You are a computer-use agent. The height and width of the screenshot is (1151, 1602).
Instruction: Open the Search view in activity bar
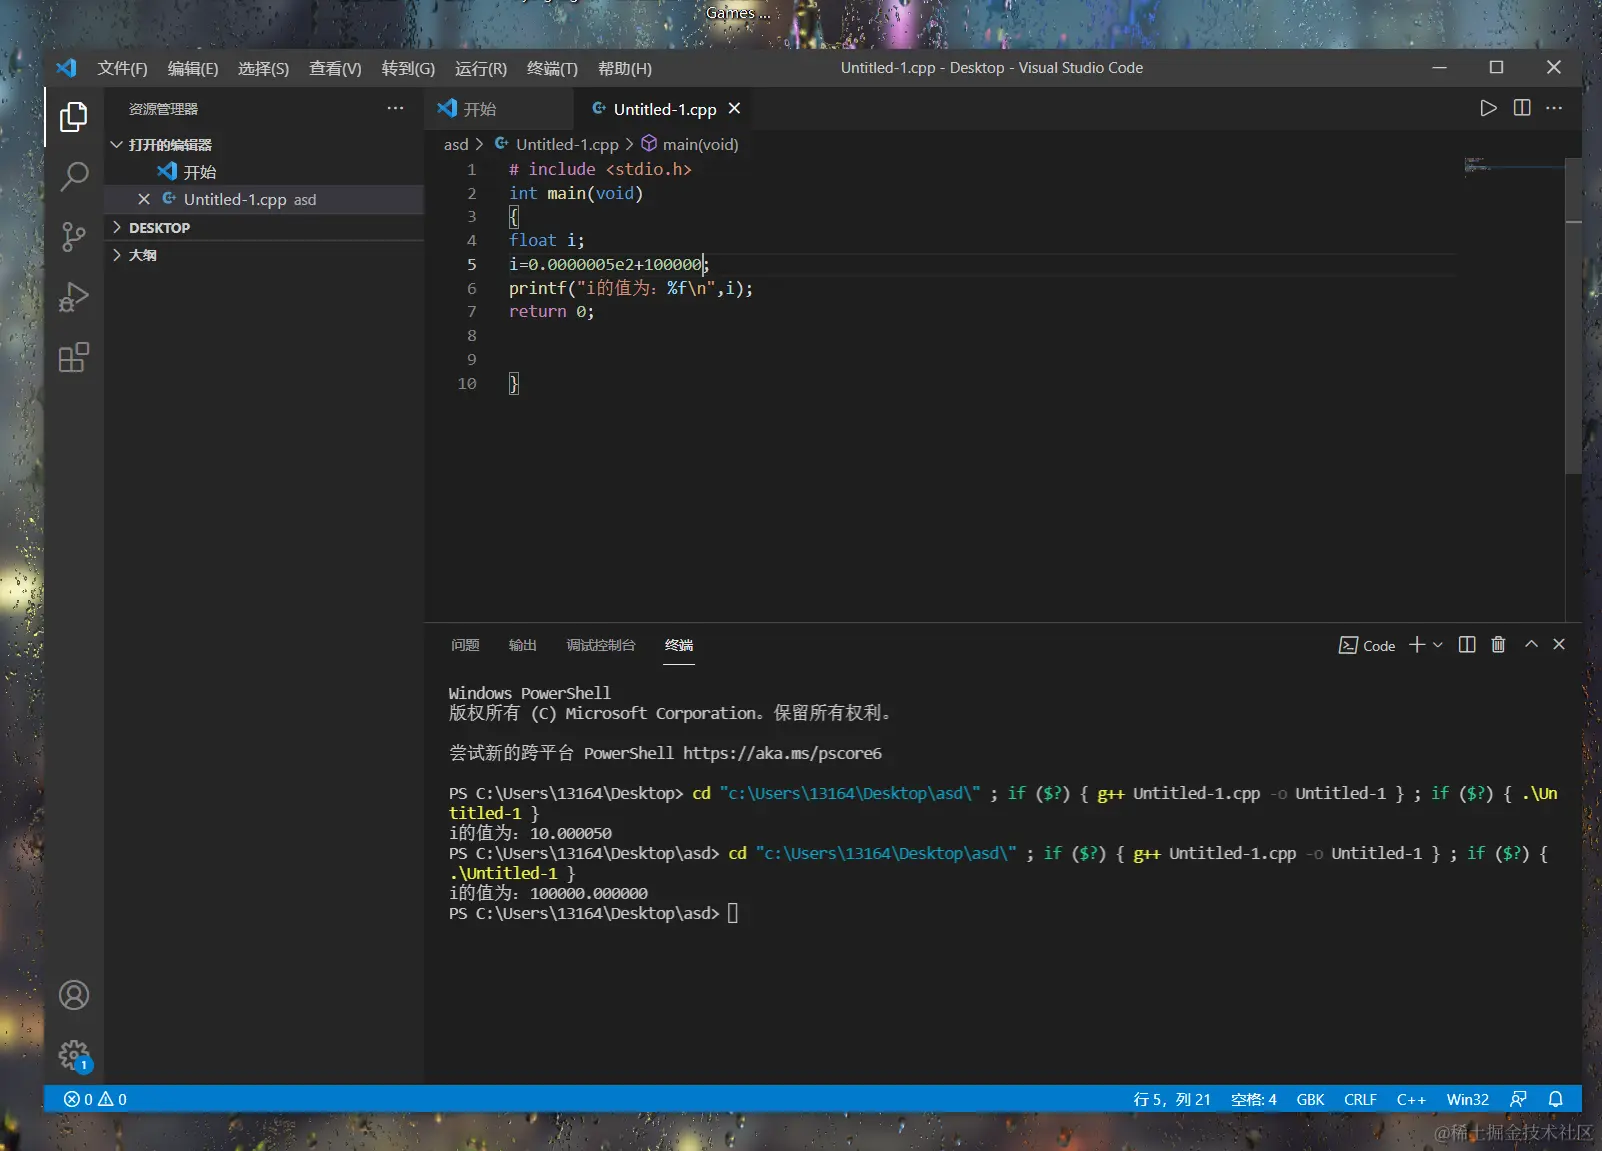point(73,177)
